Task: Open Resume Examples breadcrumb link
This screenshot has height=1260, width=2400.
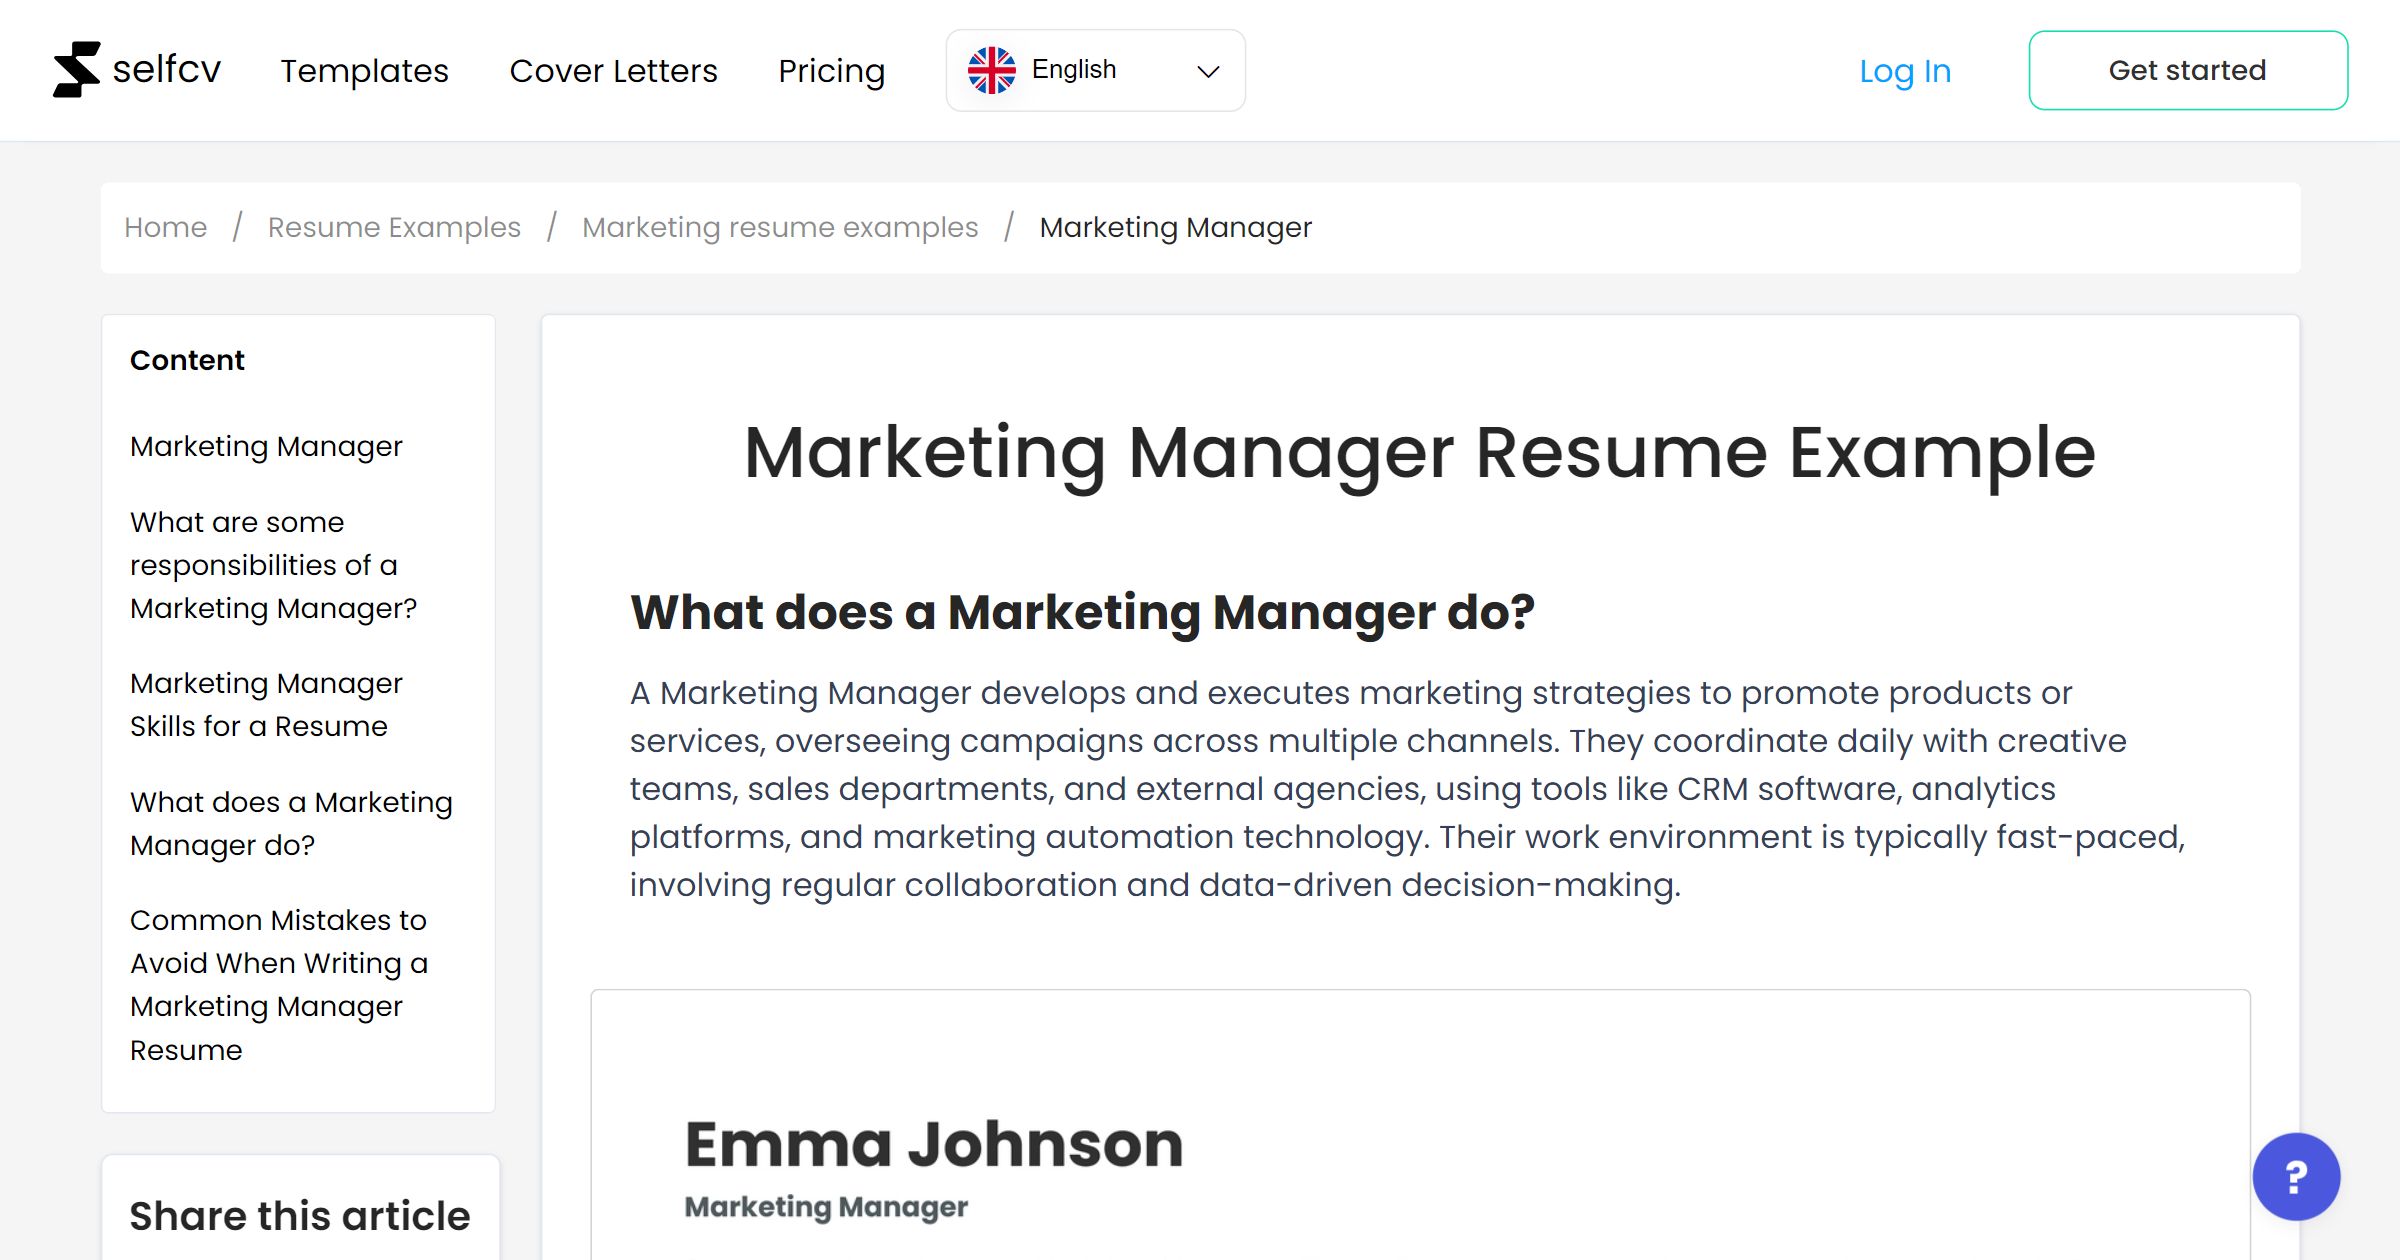Action: coord(393,227)
